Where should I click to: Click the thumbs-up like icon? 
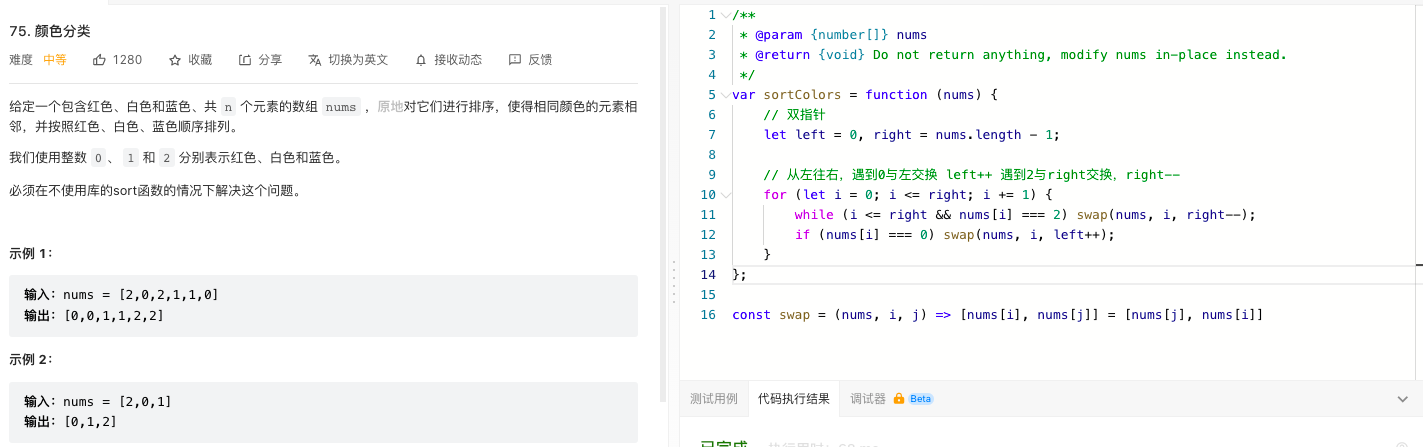point(99,60)
